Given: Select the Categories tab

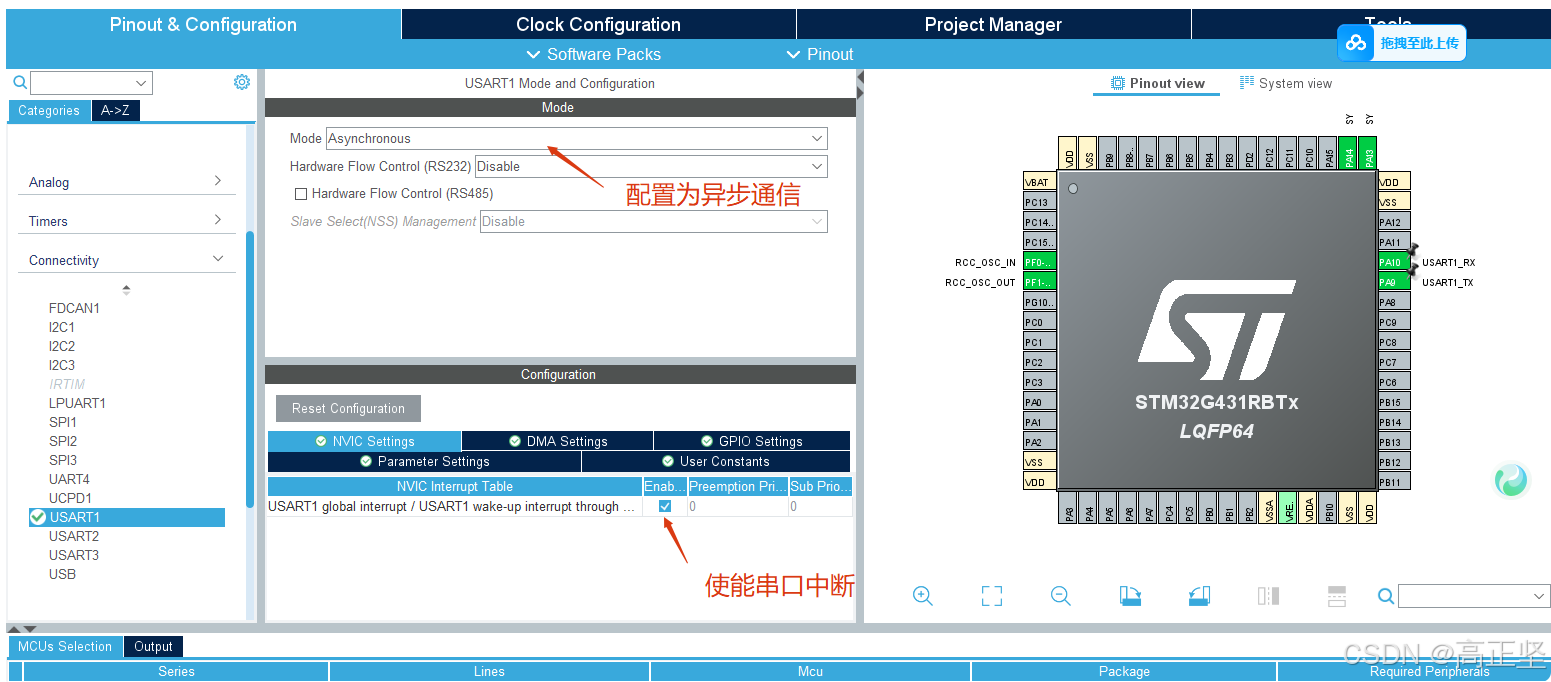Looking at the screenshot, I should (49, 111).
